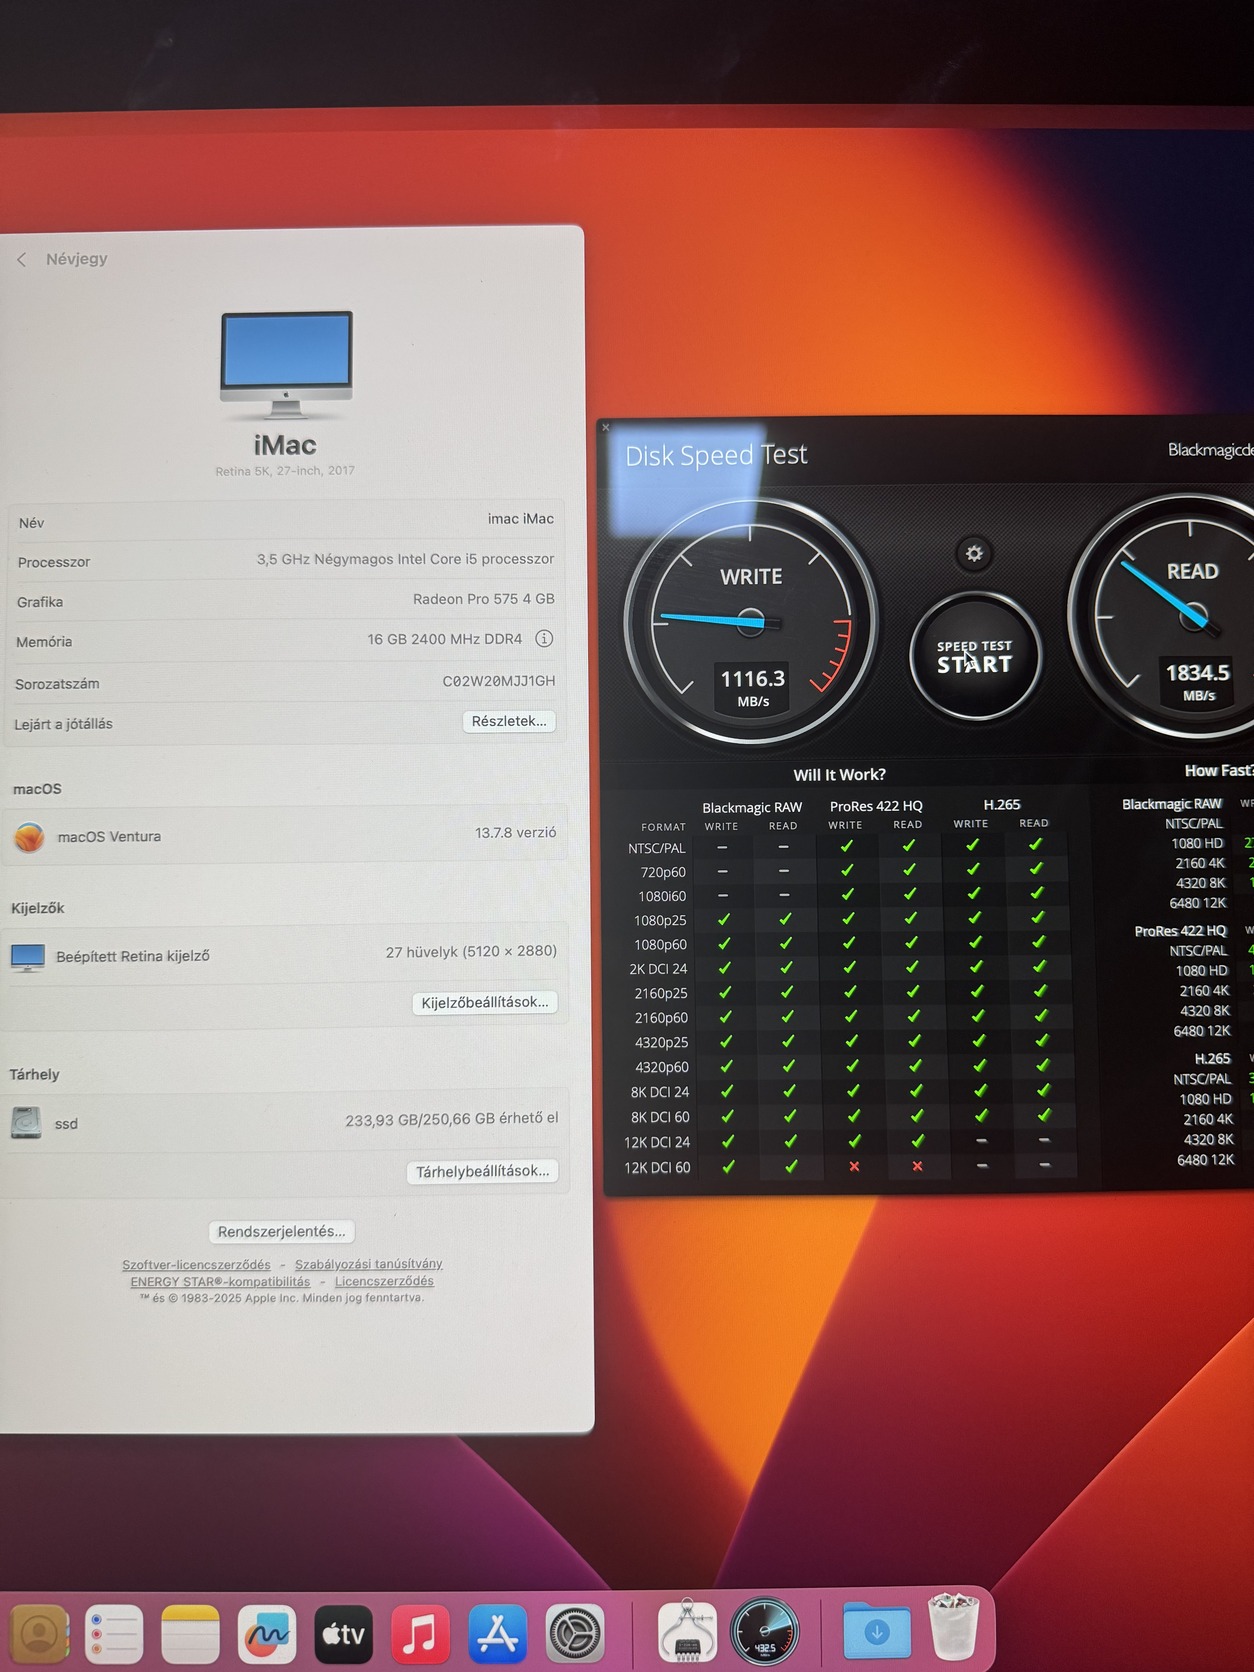Open the Downloads folder in Dock
1254x1672 pixels.
tap(877, 1630)
